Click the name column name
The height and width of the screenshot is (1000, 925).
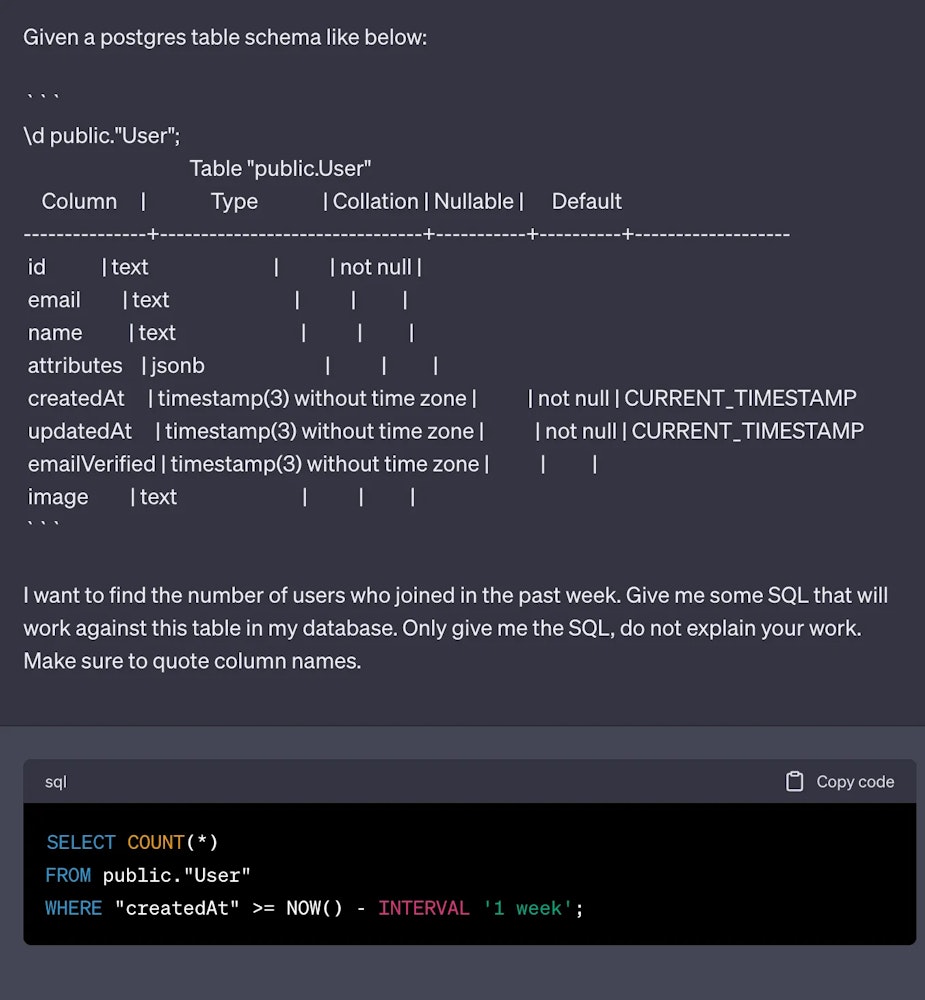point(55,333)
